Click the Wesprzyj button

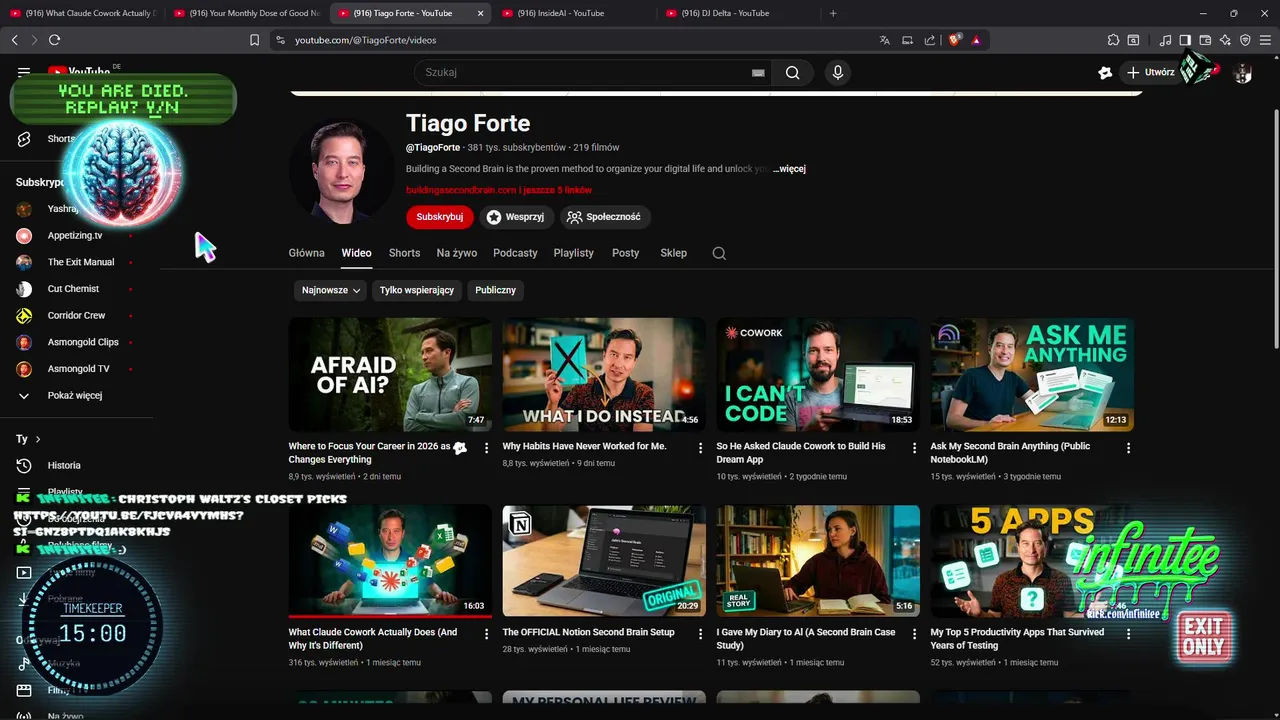pyautogui.click(x=515, y=217)
